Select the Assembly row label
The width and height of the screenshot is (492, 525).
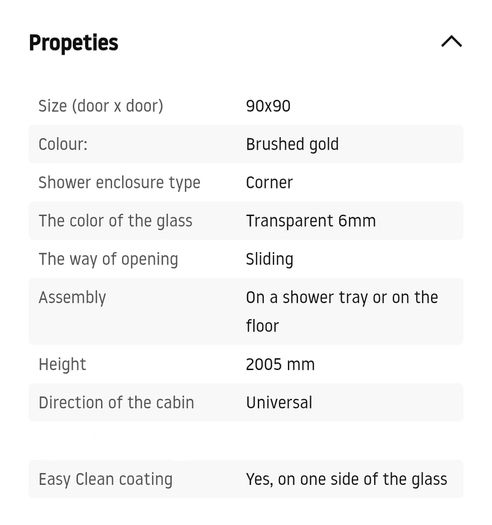[72, 298]
